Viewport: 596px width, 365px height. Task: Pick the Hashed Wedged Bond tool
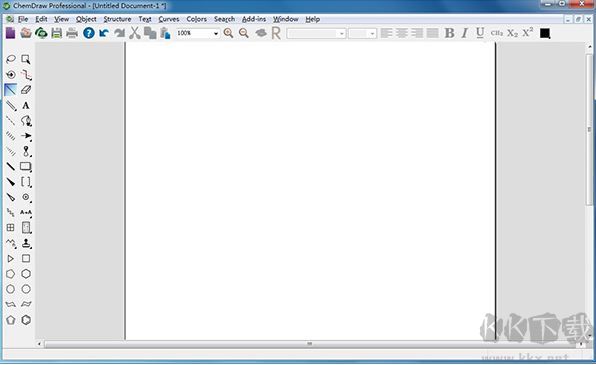click(x=11, y=151)
